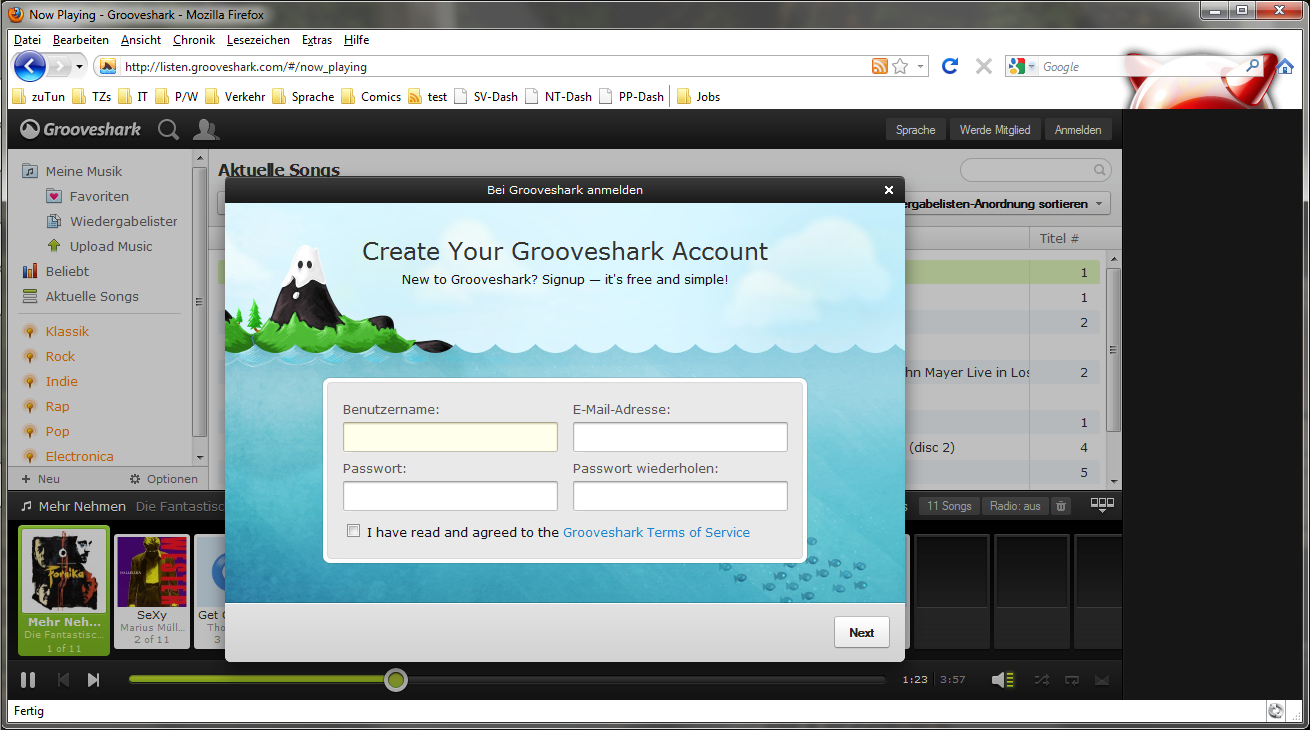Select the Electronica genre radio
The height and width of the screenshot is (730, 1310).
pyautogui.click(x=81, y=456)
